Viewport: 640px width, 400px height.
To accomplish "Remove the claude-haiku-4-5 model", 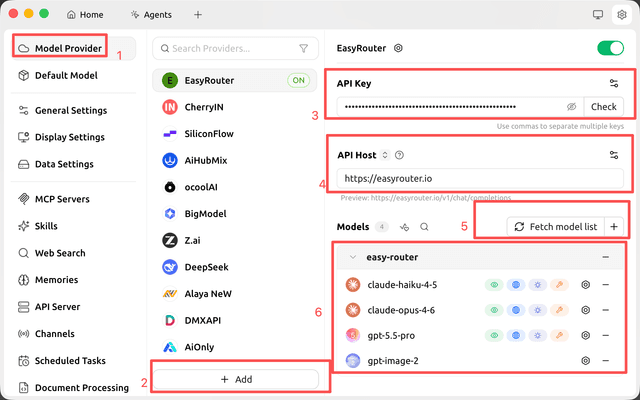I will tap(606, 284).
